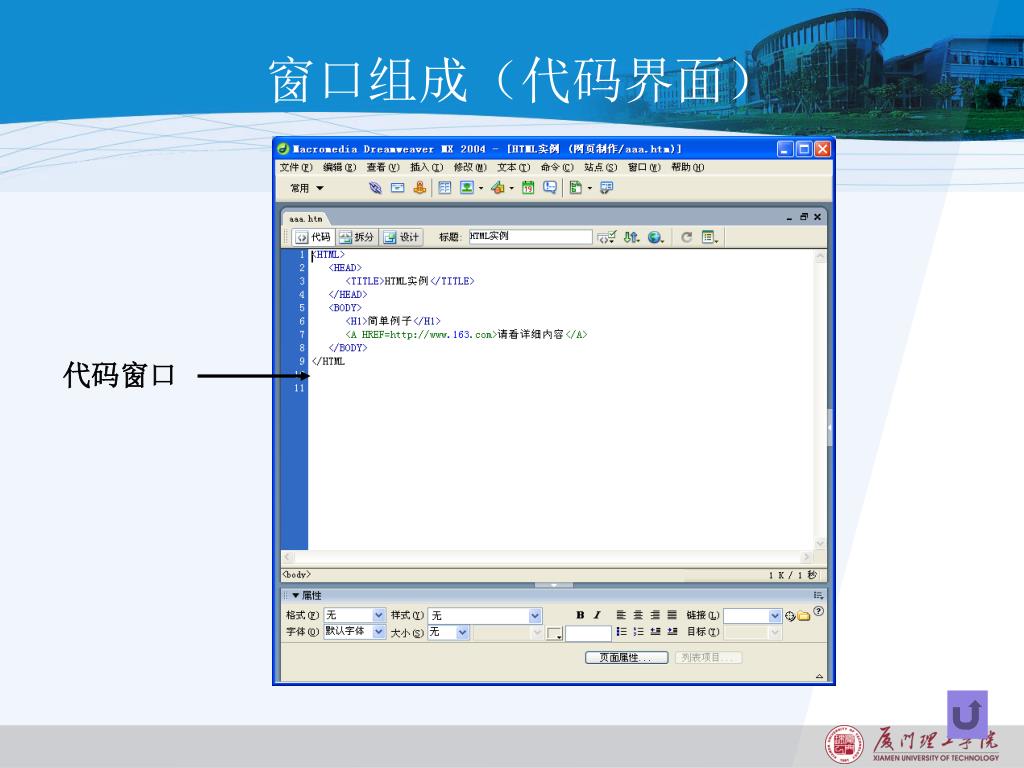Click the Email Link insert icon
1024x768 pixels.
pyautogui.click(x=397, y=188)
